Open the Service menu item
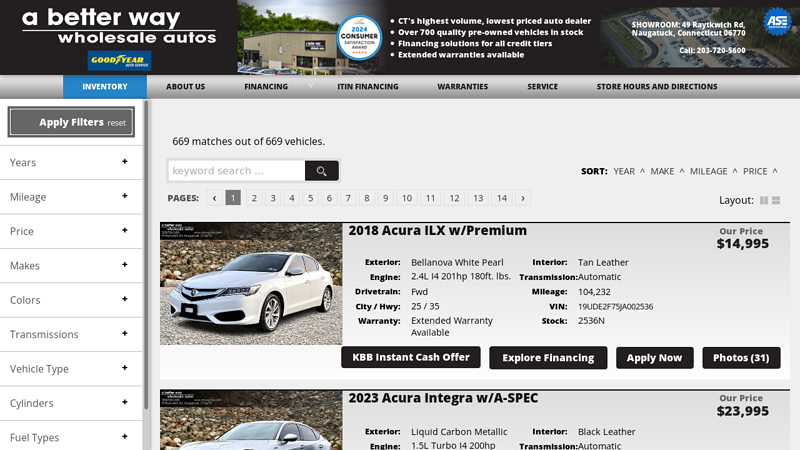This screenshot has height=450, width=800. coord(542,87)
